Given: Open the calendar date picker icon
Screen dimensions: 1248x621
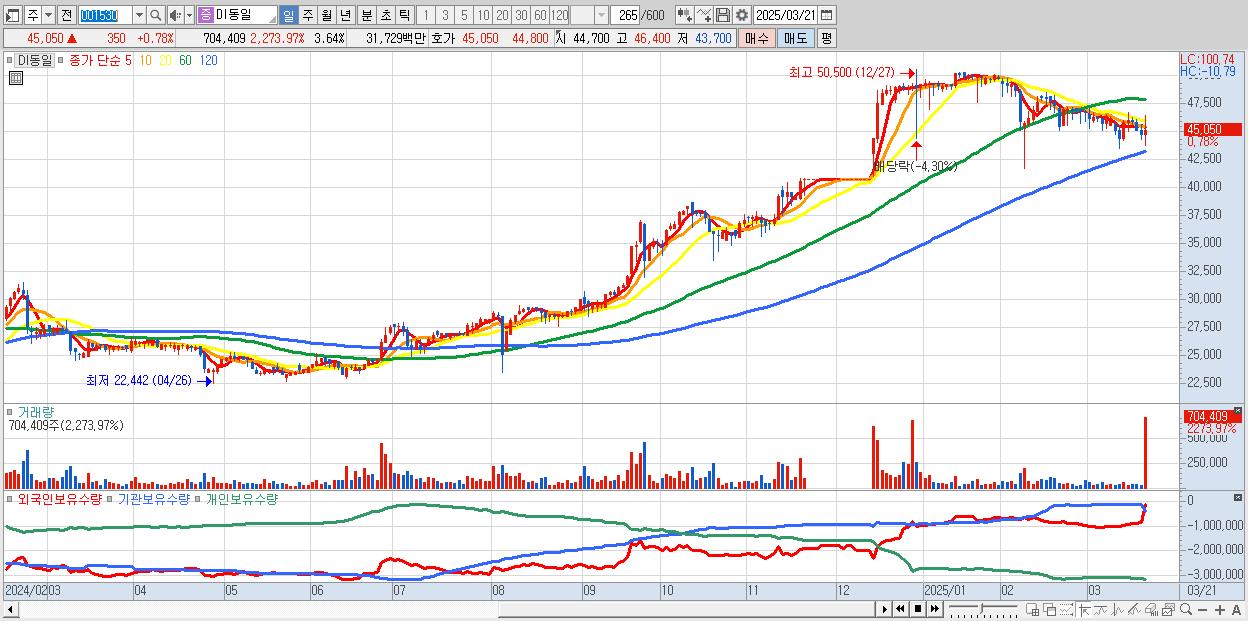Looking at the screenshot, I should point(826,15).
